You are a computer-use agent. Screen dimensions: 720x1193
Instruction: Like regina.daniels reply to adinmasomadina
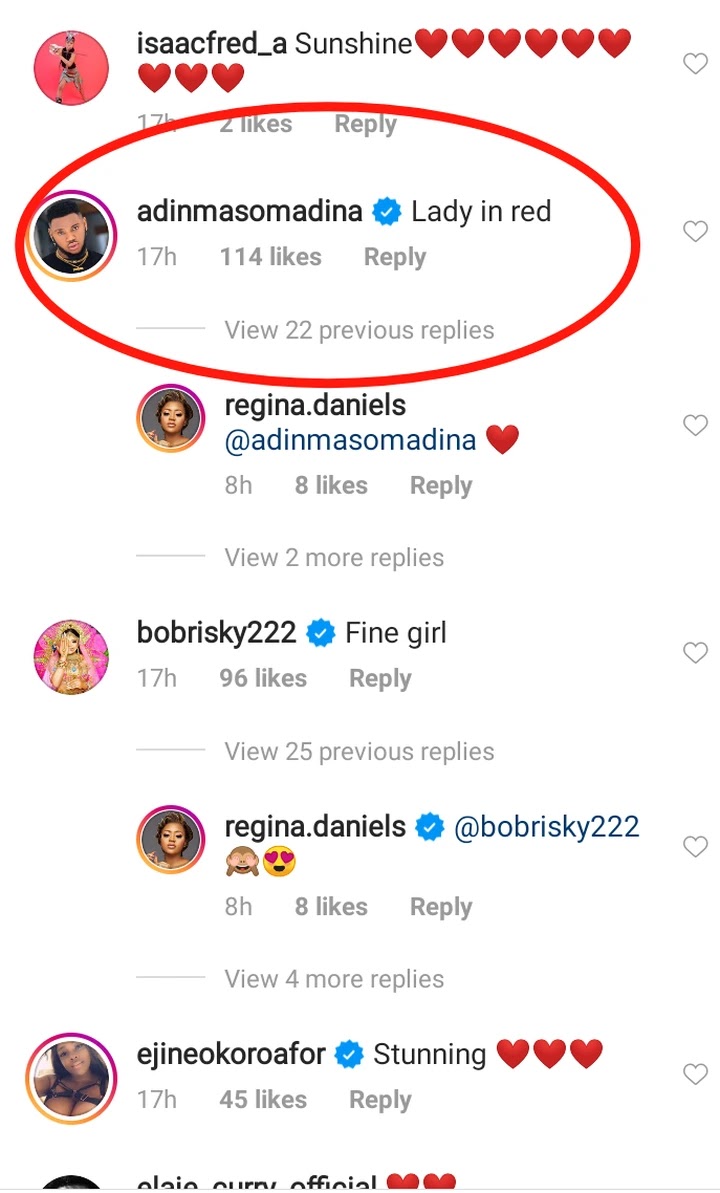coord(695,426)
